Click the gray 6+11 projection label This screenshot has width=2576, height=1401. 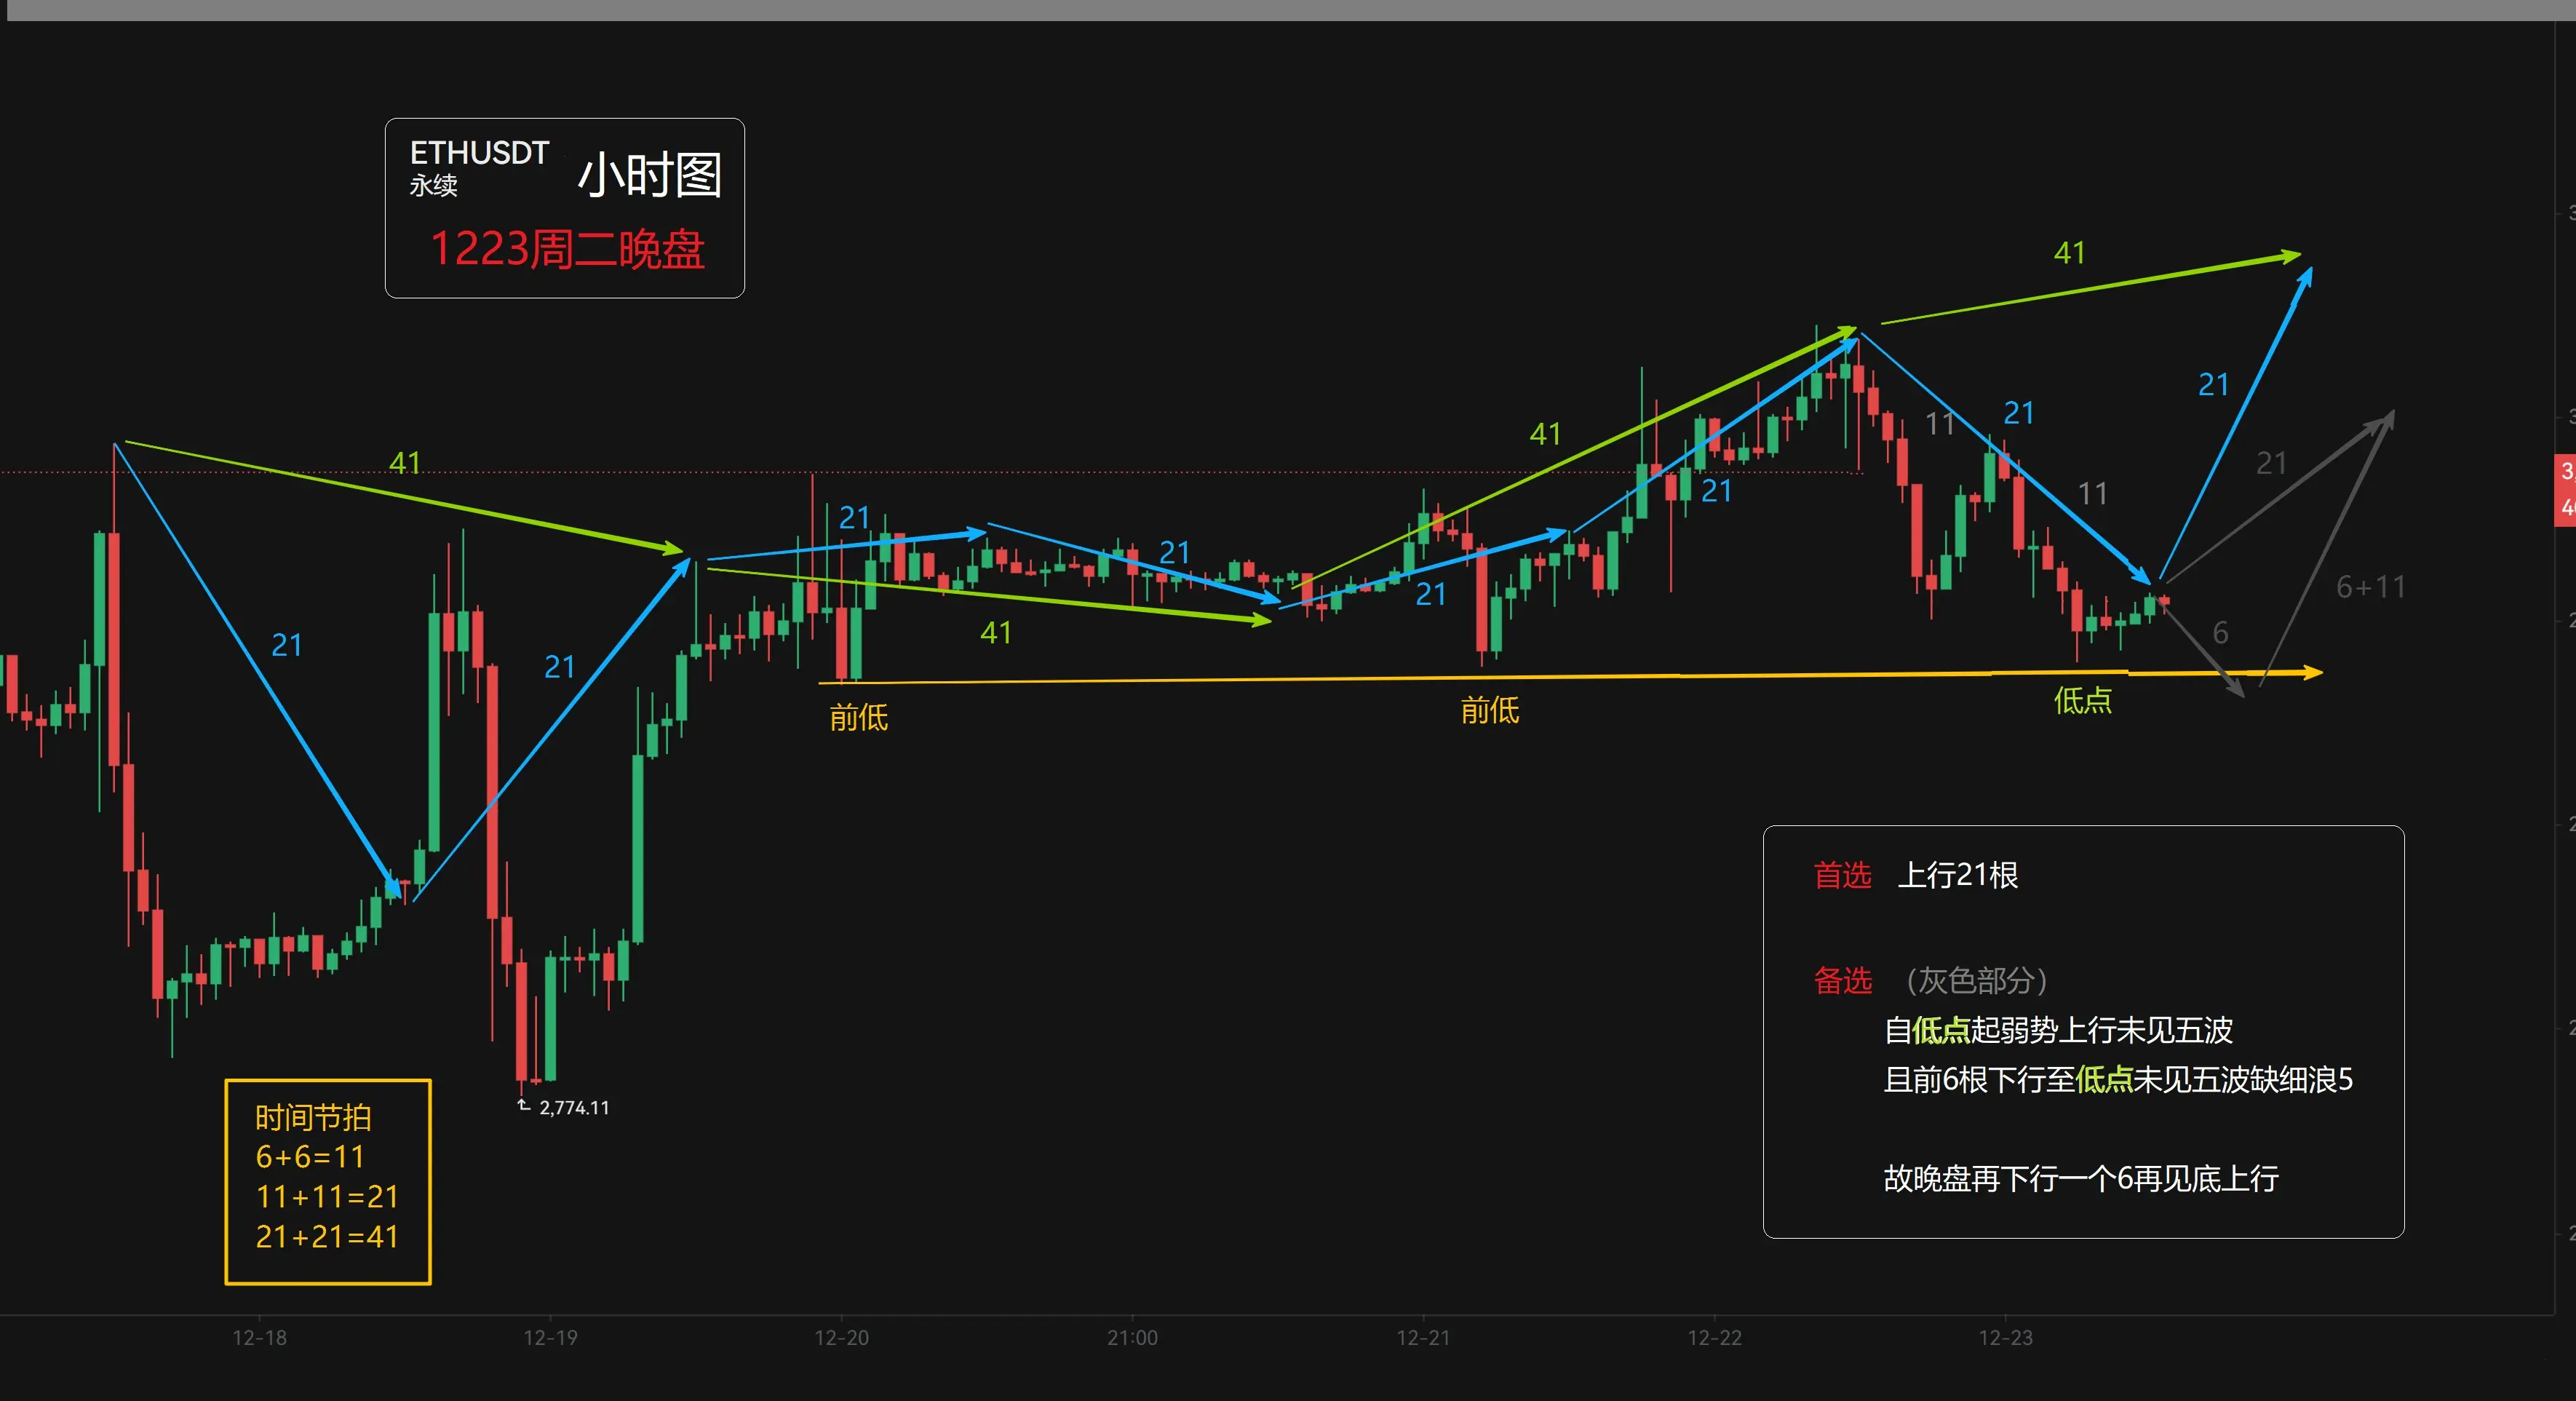click(2370, 587)
